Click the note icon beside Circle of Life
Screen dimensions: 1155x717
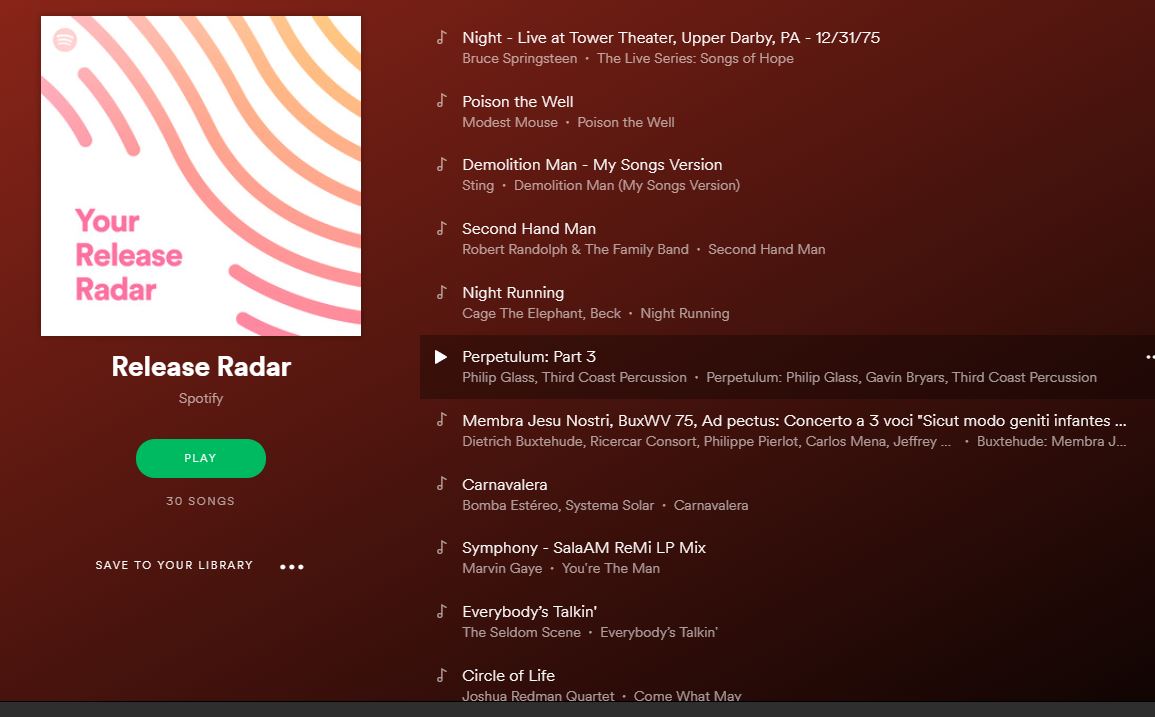(x=441, y=675)
